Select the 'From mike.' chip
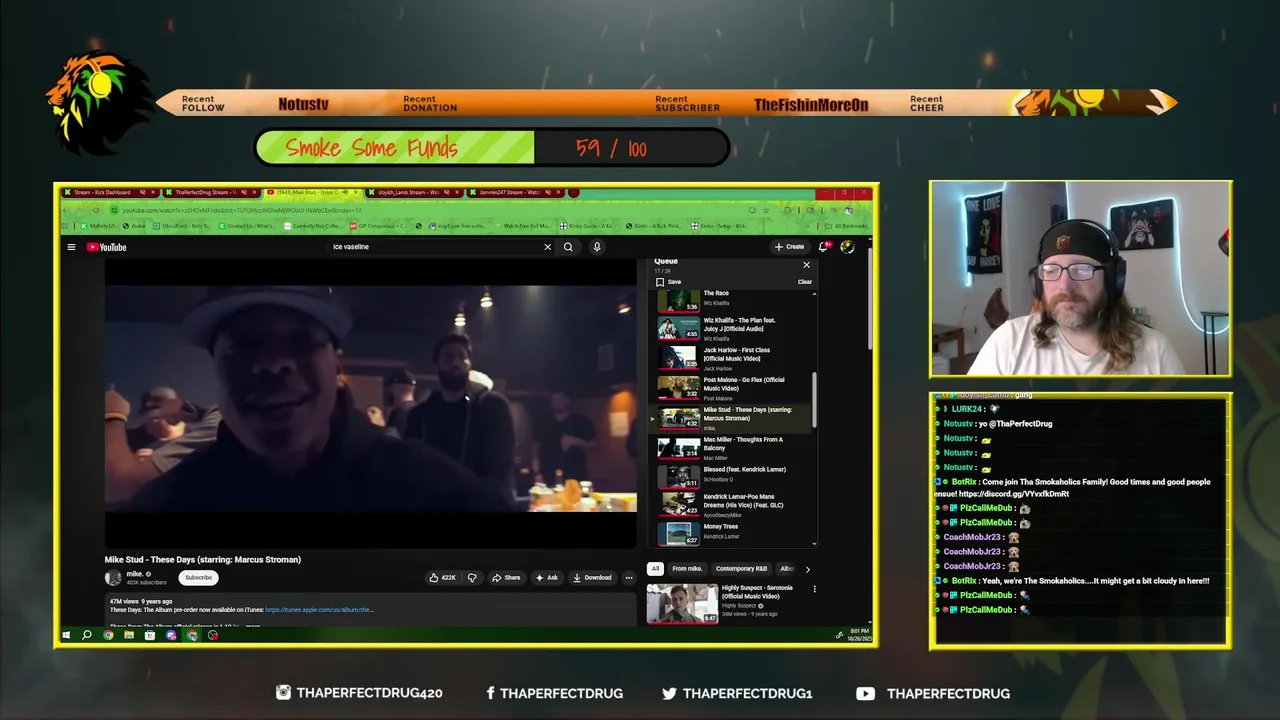 [x=687, y=569]
